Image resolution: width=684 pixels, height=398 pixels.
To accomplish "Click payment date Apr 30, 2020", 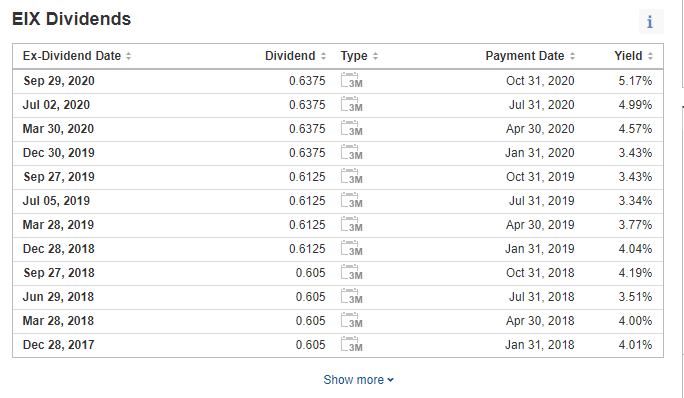I will [540, 129].
